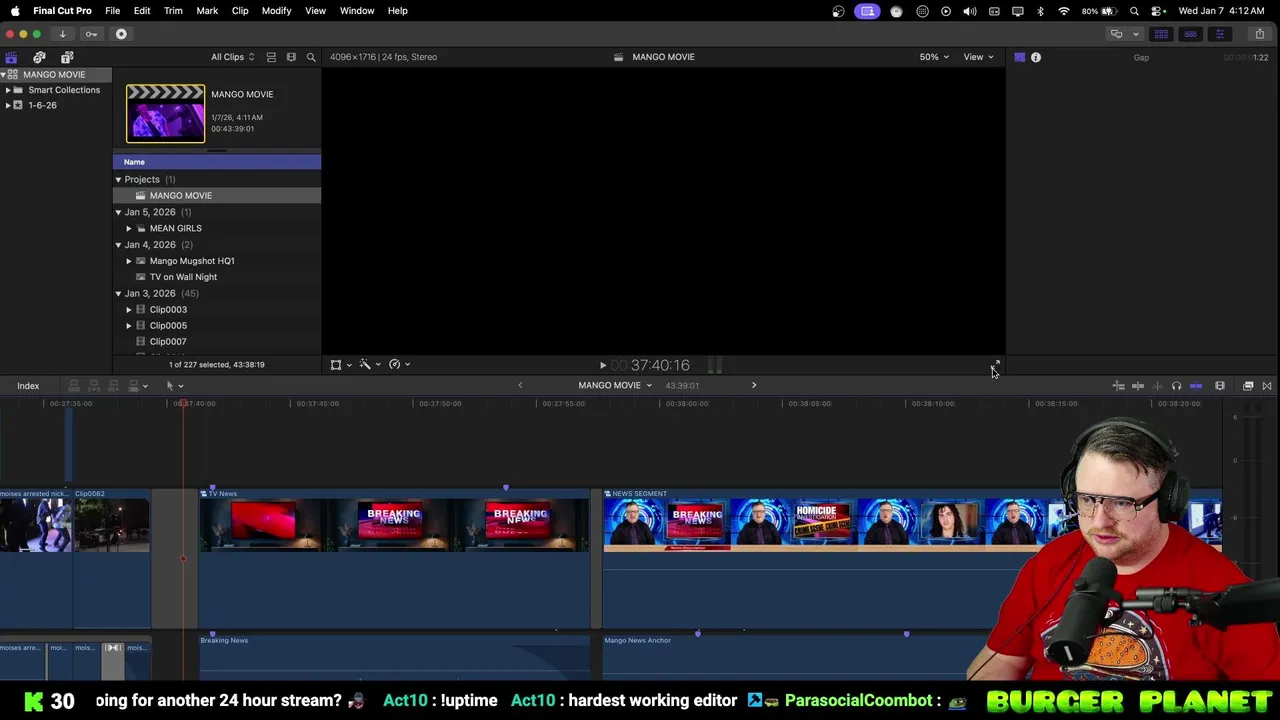The image size is (1280, 720).
Task: Open the Background Tasks circular icon
Action: 121,34
